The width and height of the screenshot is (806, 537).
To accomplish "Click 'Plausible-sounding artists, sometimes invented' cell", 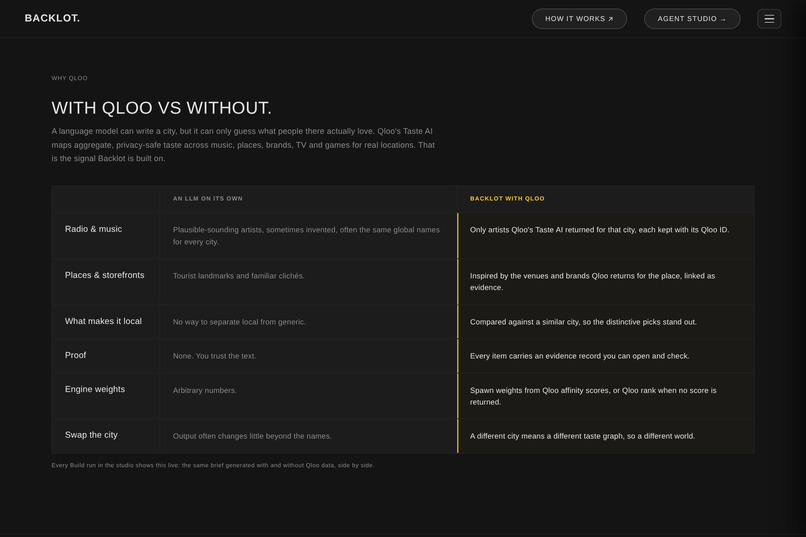I will [306, 236].
